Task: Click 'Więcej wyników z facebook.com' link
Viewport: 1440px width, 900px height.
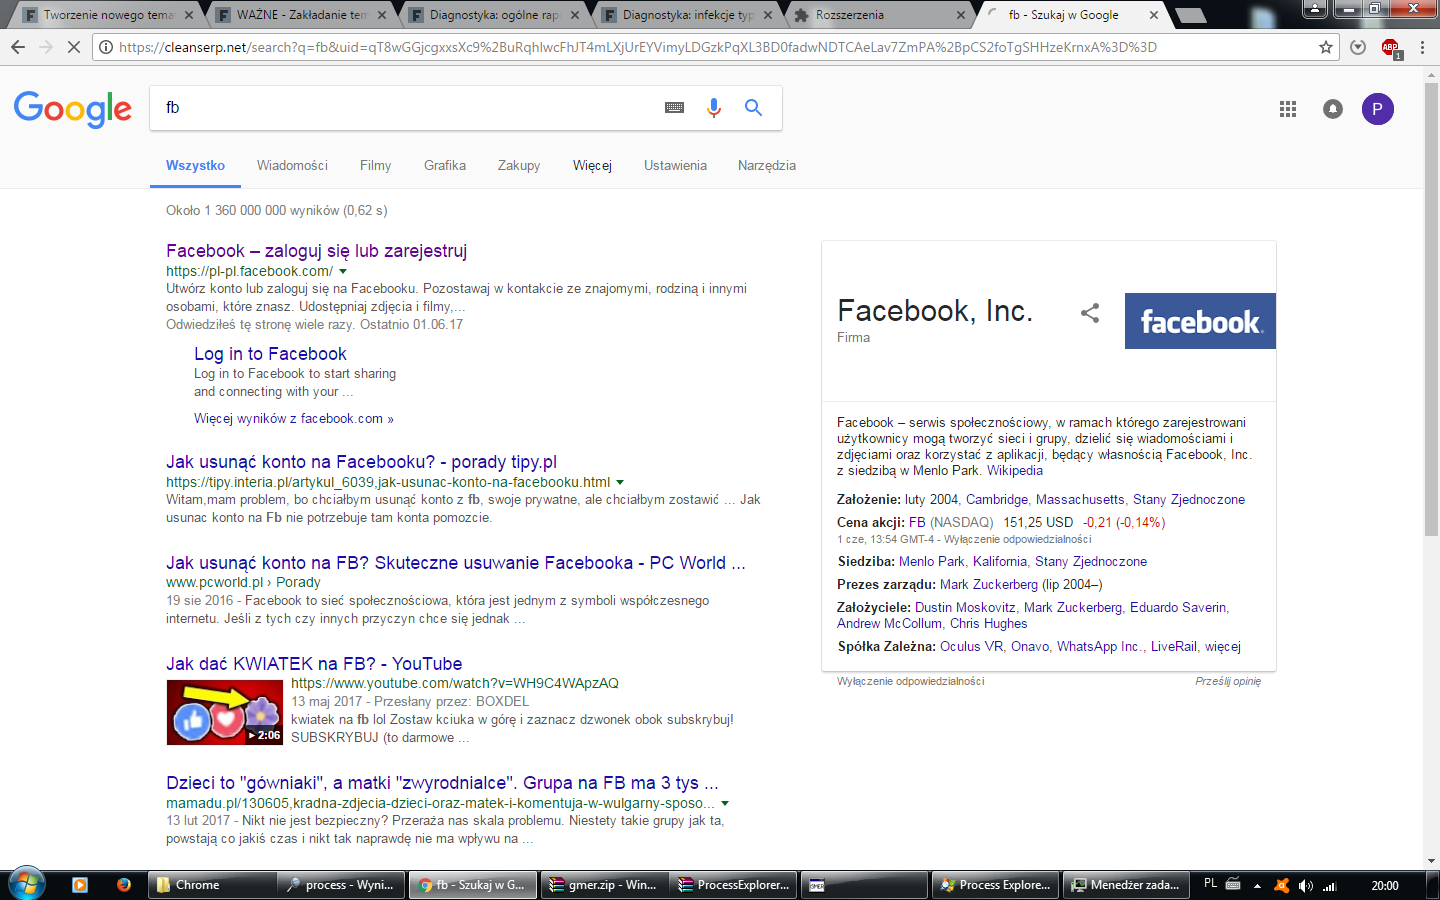Action: pos(294,419)
